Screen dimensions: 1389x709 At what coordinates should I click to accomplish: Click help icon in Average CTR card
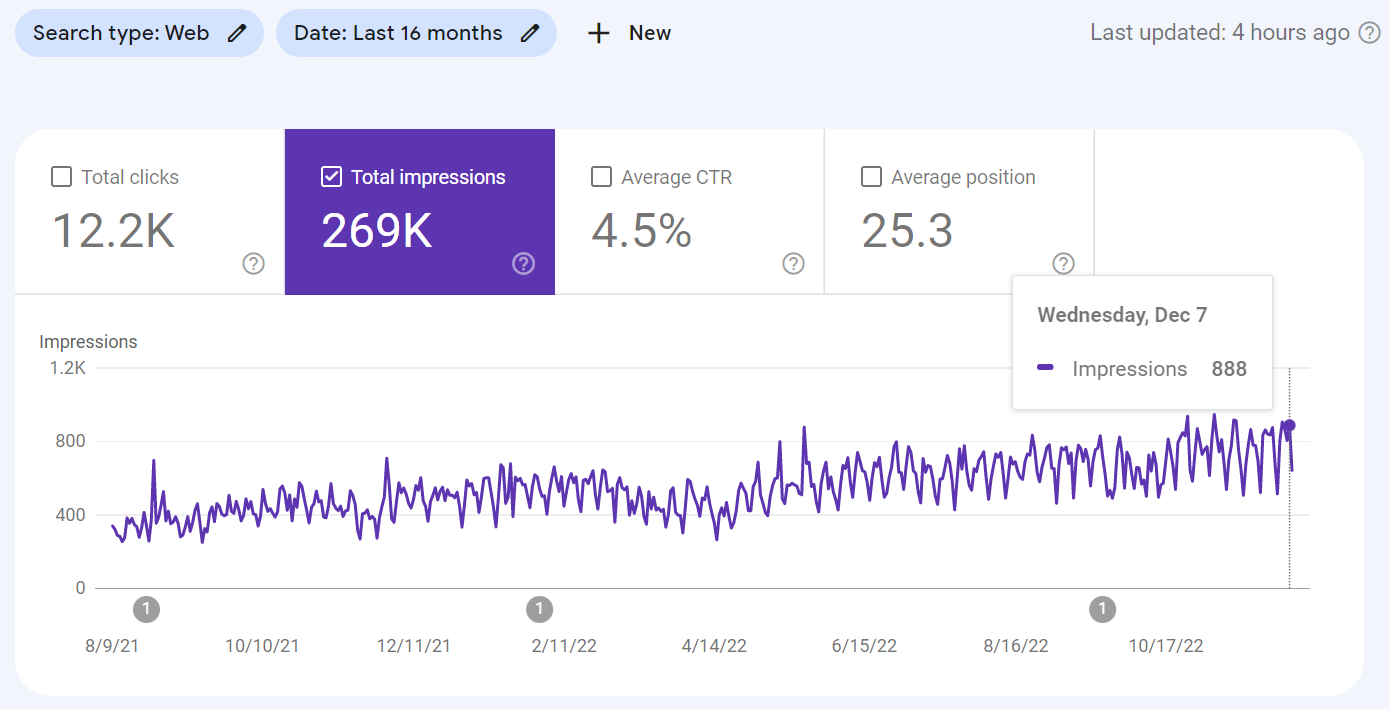793,264
